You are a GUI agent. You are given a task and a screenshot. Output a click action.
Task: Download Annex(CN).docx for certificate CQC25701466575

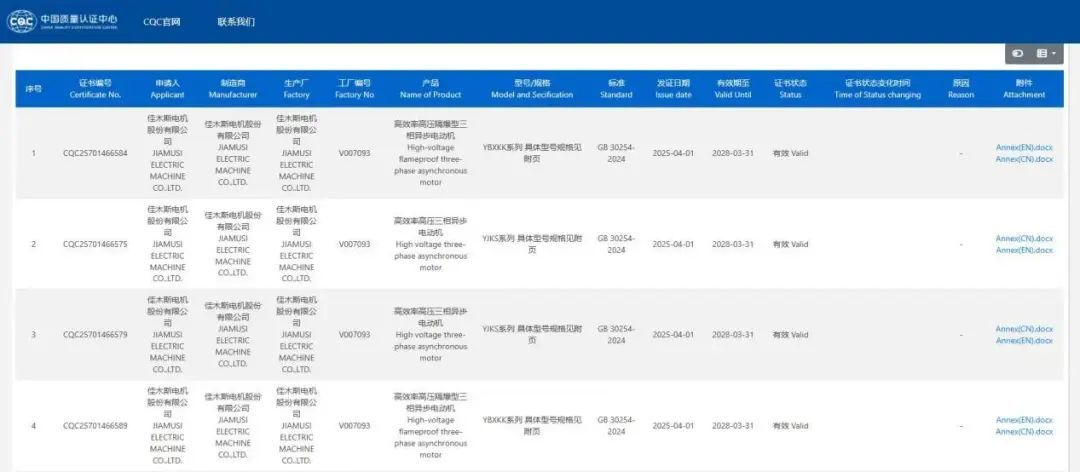[x=1024, y=238]
